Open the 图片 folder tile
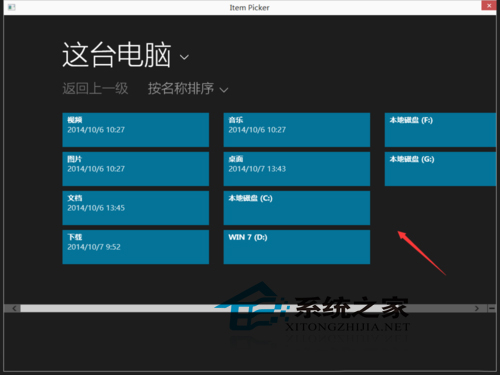 tap(136, 169)
